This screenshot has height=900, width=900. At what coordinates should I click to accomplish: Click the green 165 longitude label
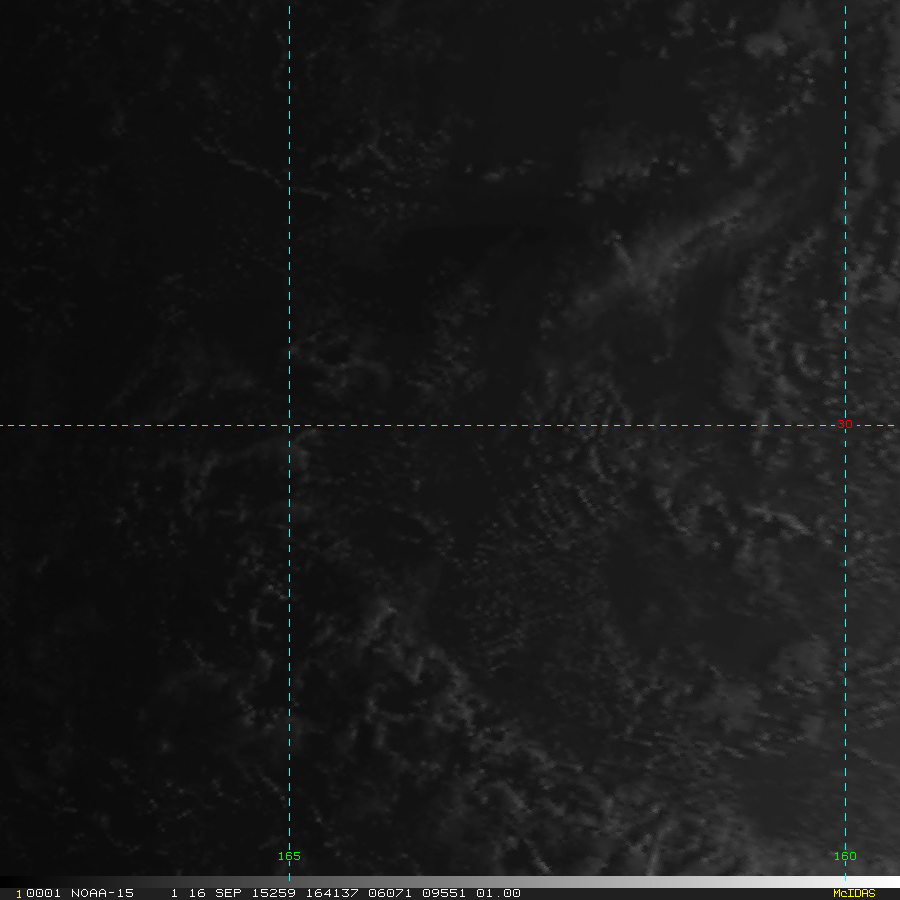pos(289,856)
